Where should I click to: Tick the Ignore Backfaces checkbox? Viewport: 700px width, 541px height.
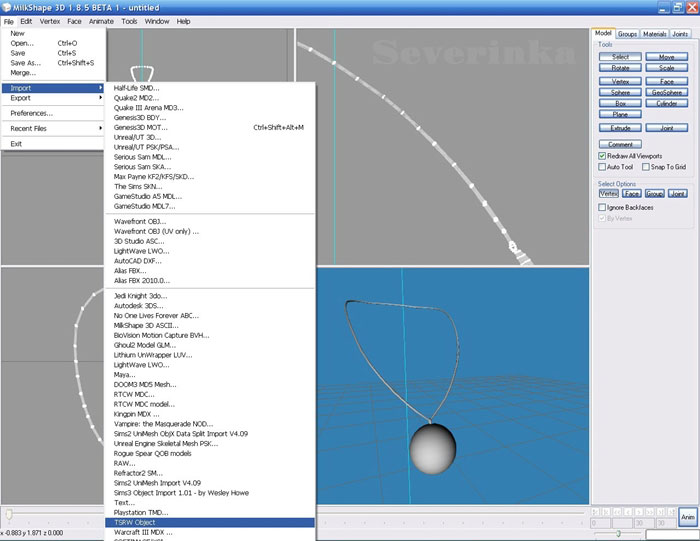click(x=602, y=206)
